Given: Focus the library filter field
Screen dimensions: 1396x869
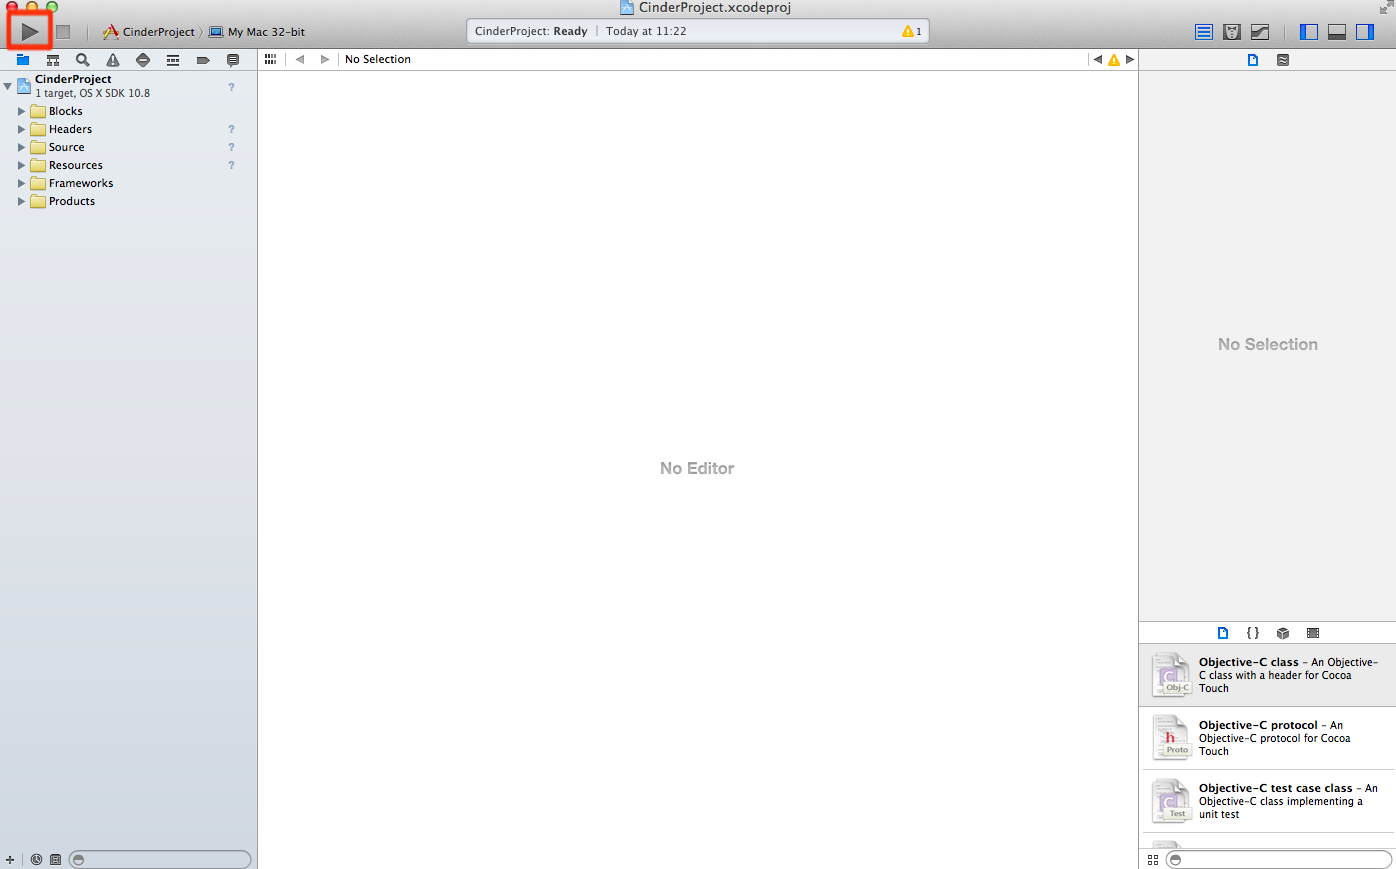Looking at the screenshot, I should click(x=1279, y=859).
